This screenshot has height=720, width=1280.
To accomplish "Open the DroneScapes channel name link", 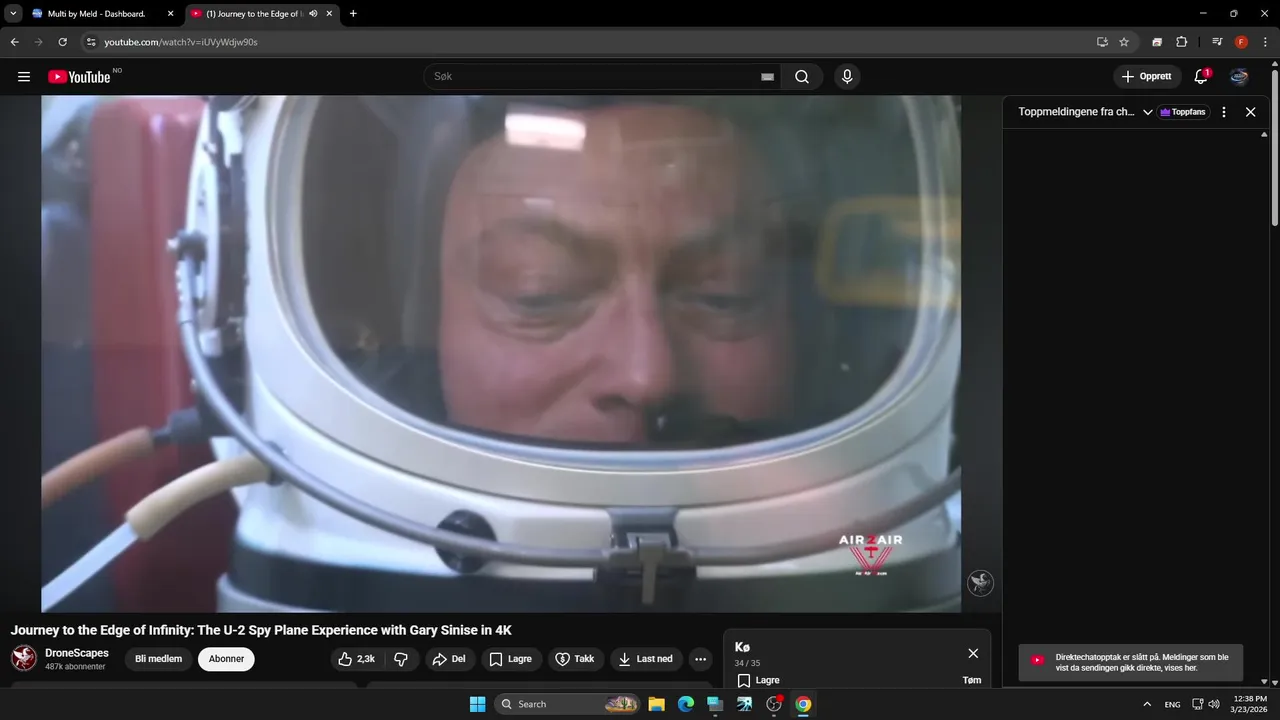I will 77,653.
